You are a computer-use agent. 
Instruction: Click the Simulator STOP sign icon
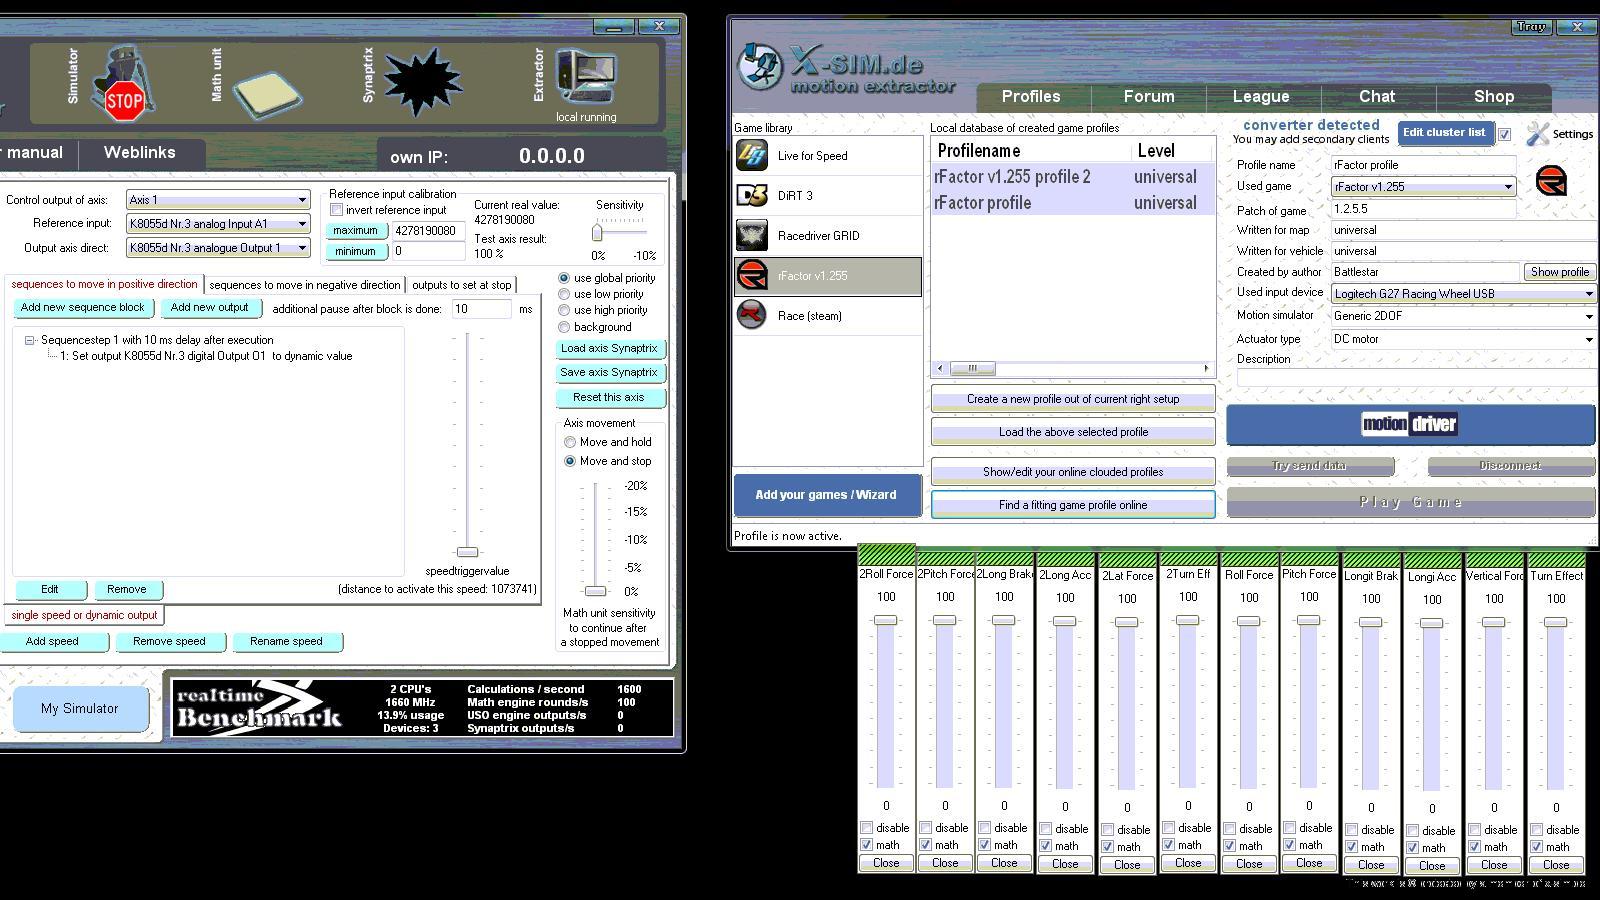(124, 84)
